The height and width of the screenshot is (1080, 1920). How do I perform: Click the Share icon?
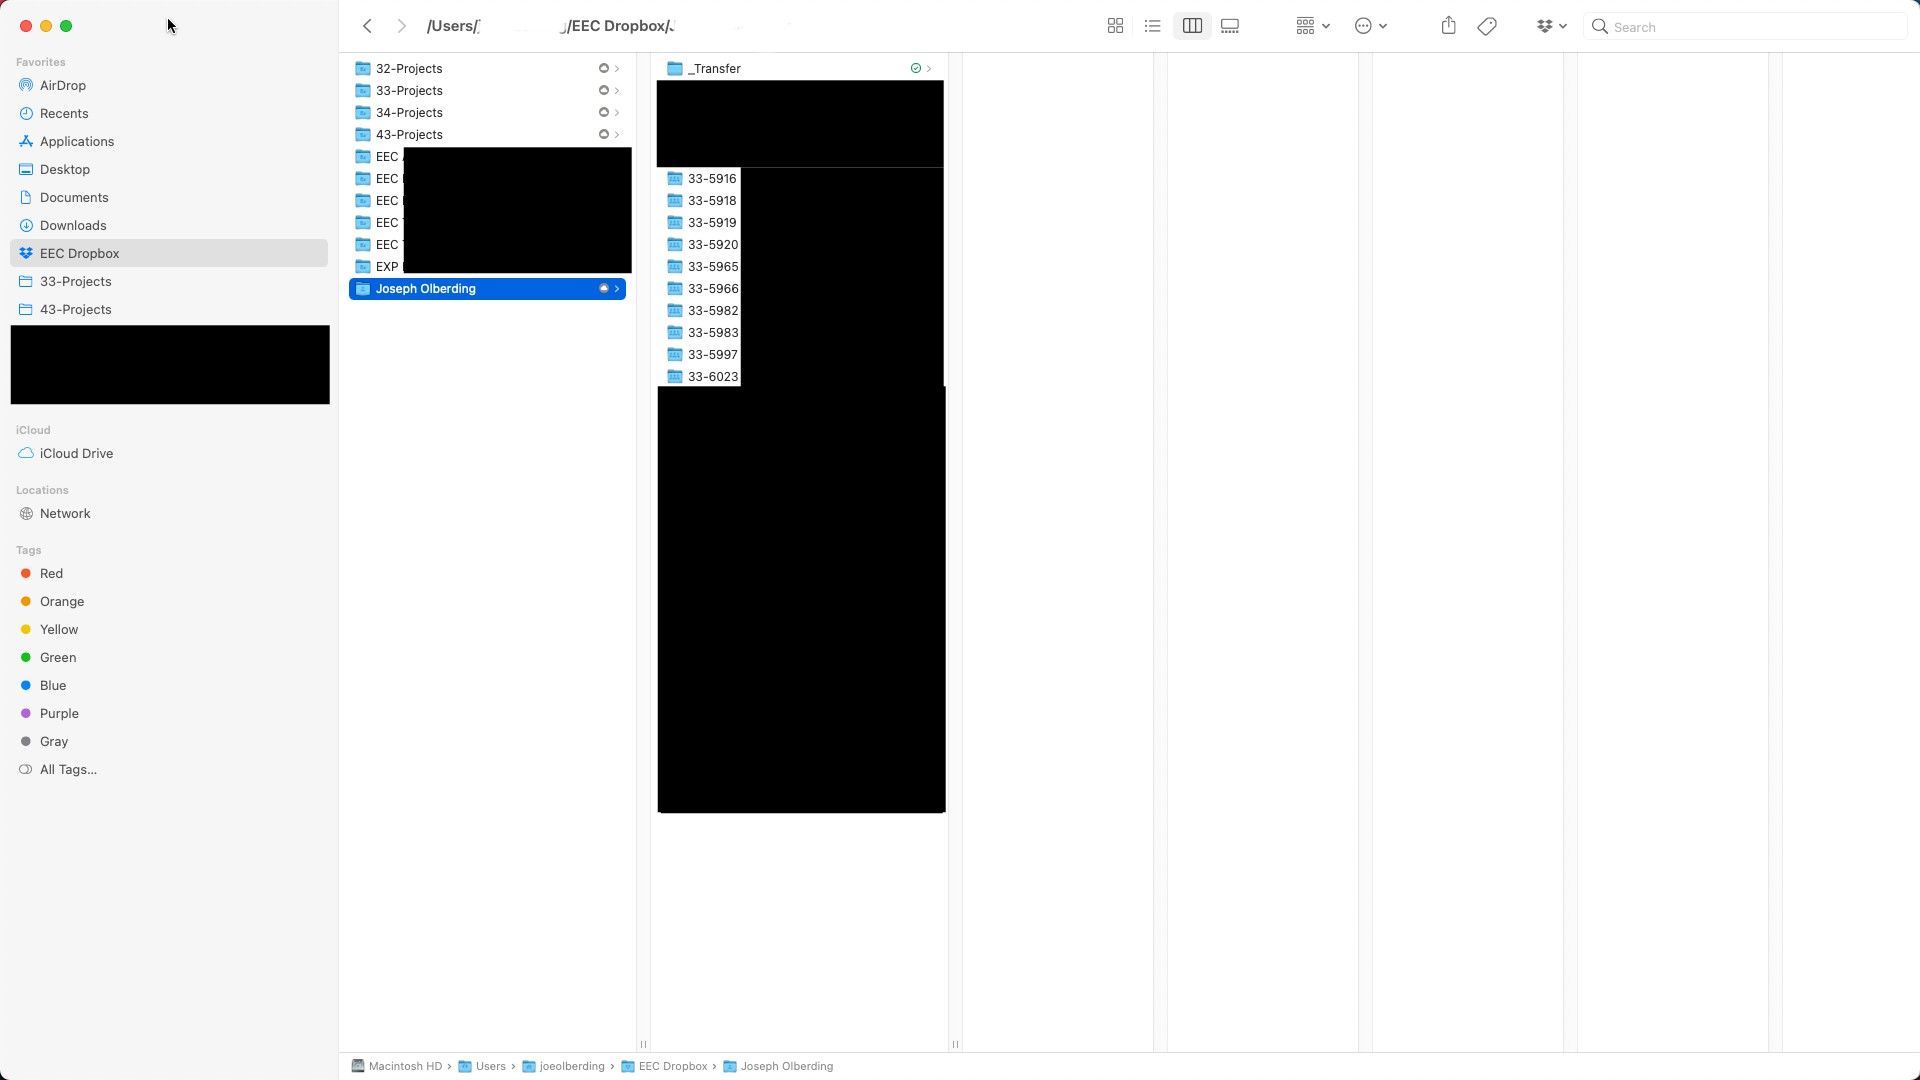[1448, 26]
